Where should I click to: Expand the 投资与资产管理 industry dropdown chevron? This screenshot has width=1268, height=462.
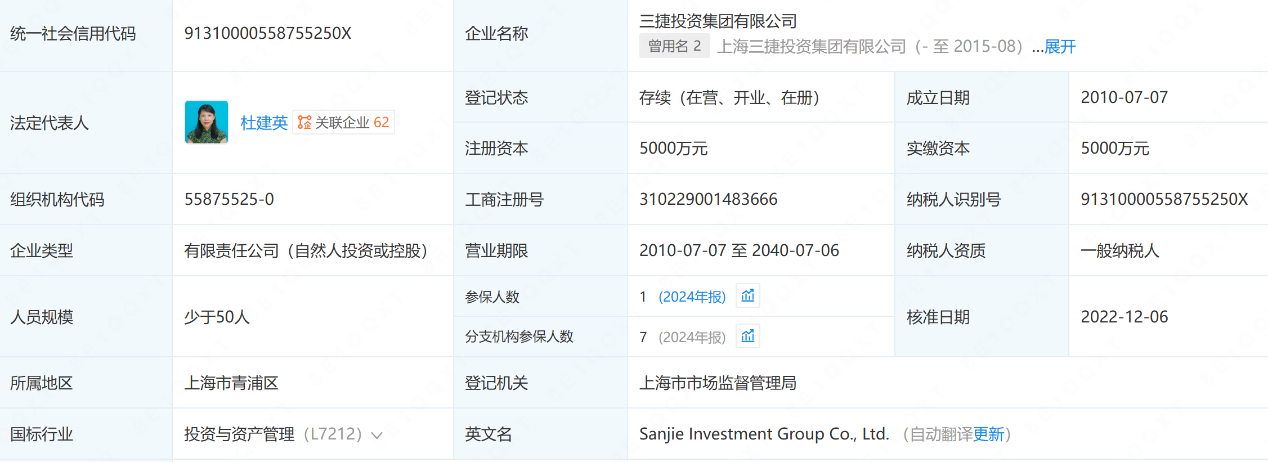point(377,435)
